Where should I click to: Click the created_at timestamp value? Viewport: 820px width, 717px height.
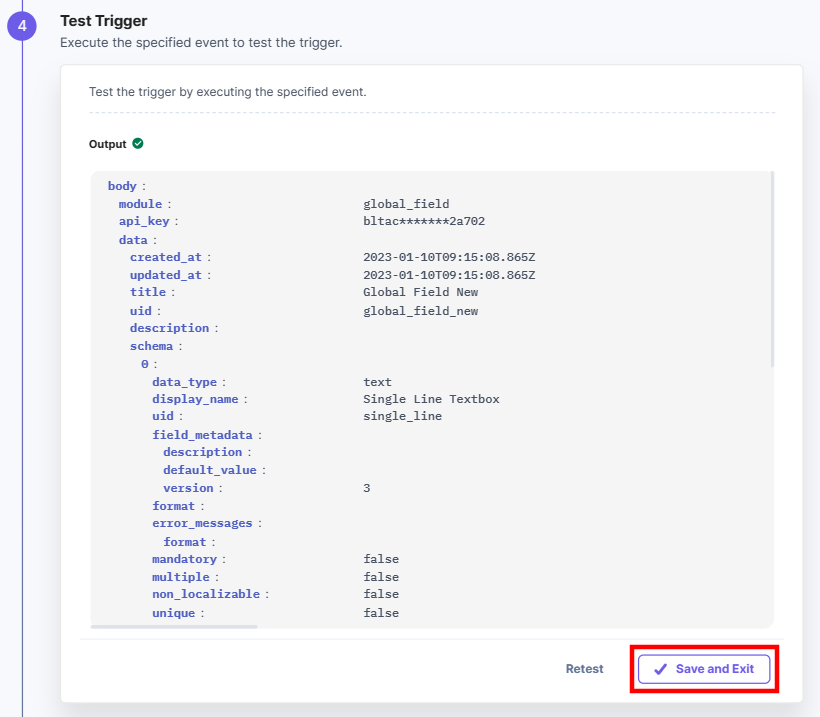449,257
